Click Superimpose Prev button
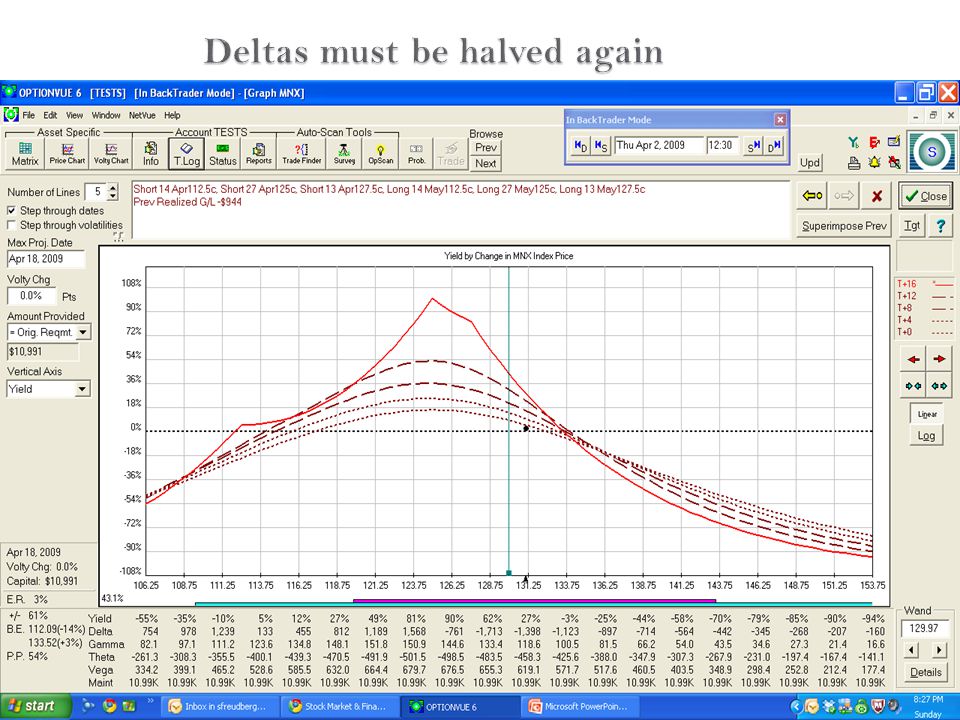 coord(844,225)
